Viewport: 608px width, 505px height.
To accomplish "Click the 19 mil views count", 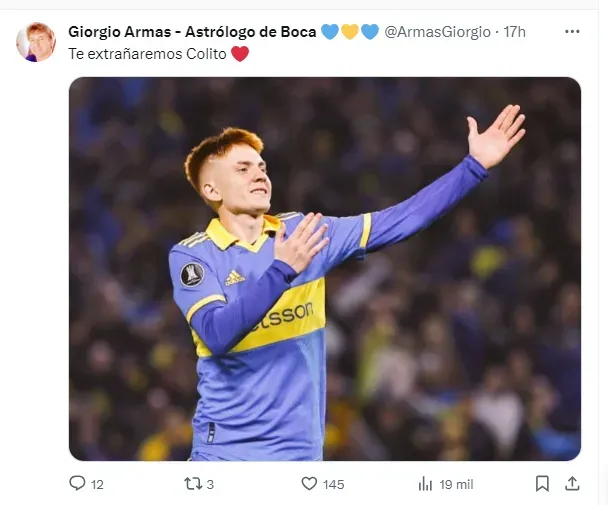I will coord(456,484).
